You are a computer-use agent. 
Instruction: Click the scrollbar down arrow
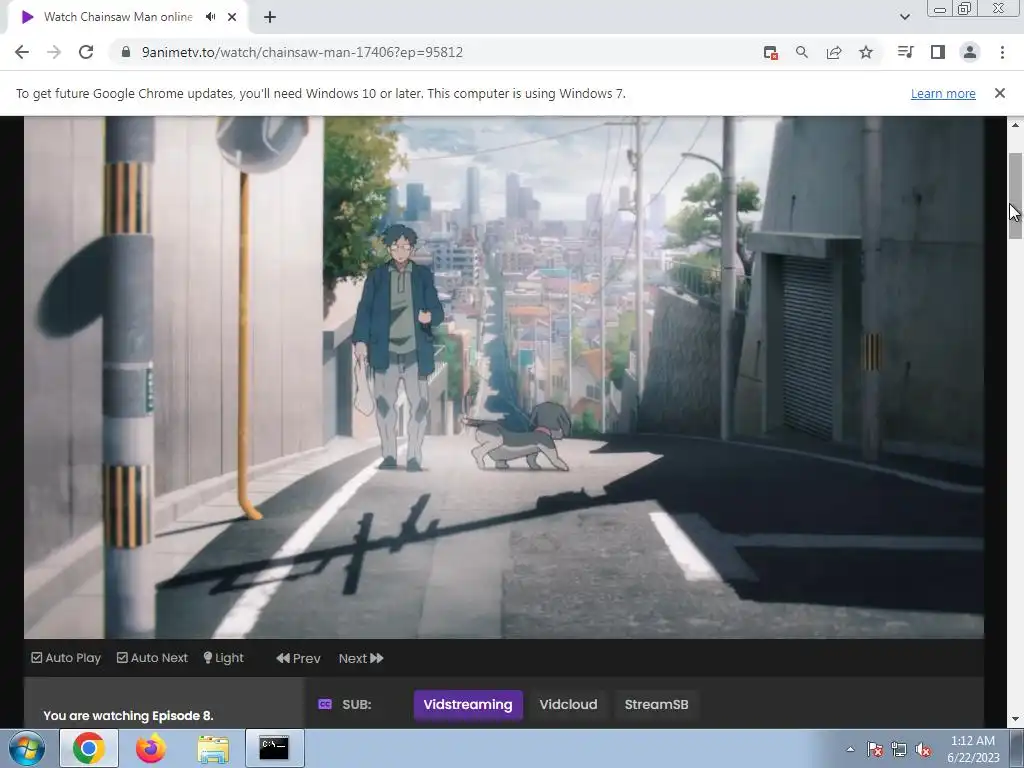[x=1015, y=719]
